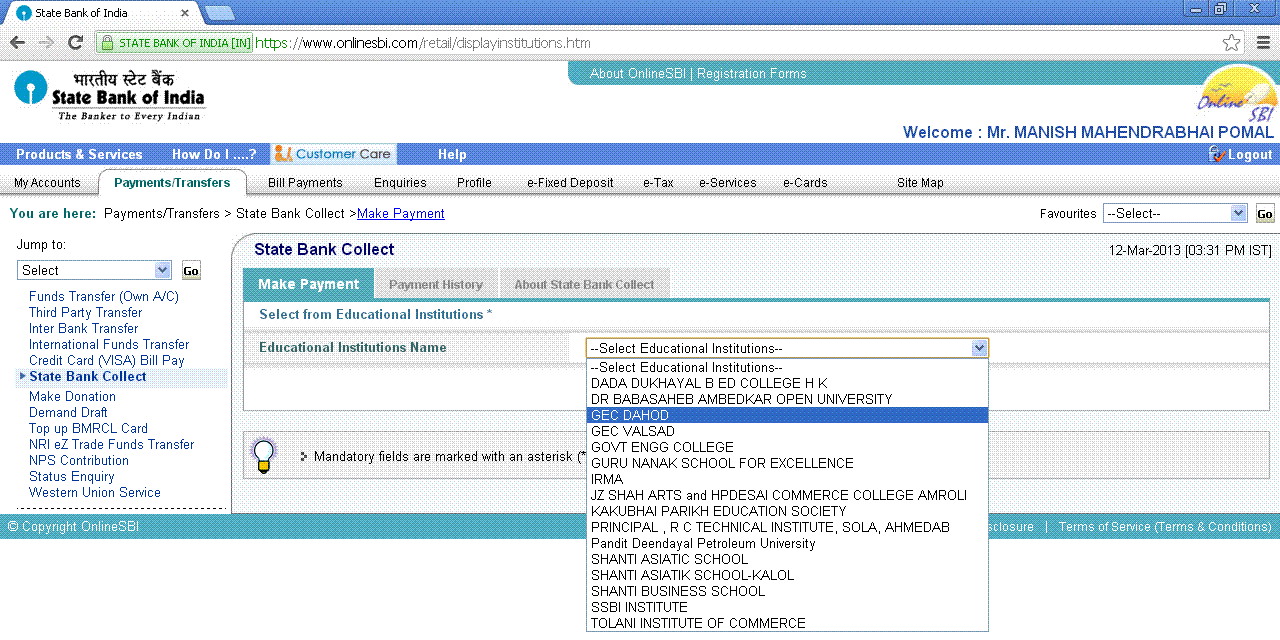Click the lightbulb hint icon
This screenshot has width=1280, height=640.
pyautogui.click(x=263, y=455)
